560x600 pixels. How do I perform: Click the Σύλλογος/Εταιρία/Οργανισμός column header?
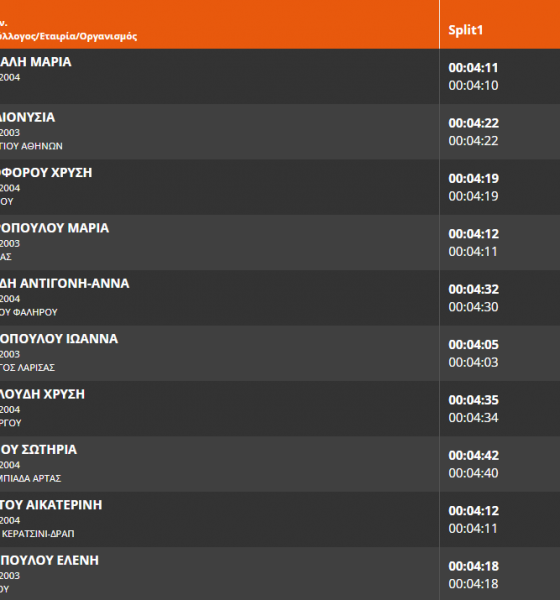69,36
